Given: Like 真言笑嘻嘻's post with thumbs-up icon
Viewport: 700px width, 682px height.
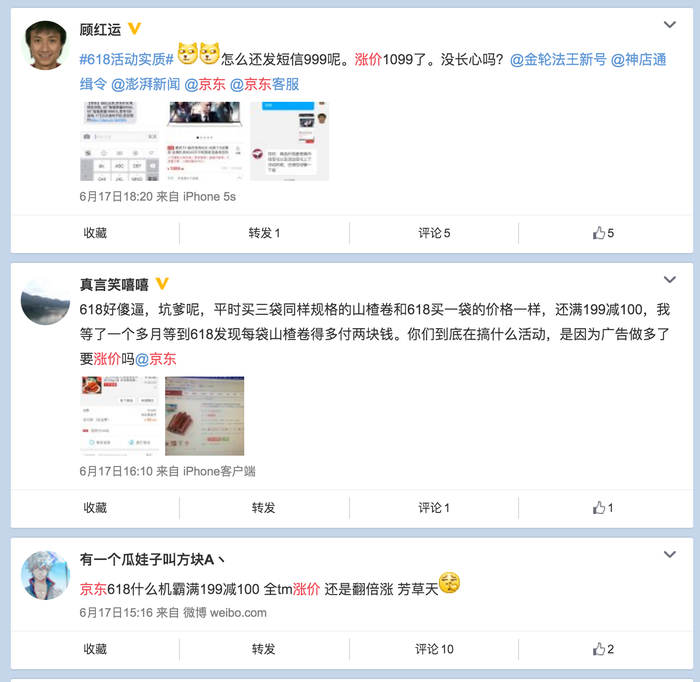Looking at the screenshot, I should [x=603, y=507].
